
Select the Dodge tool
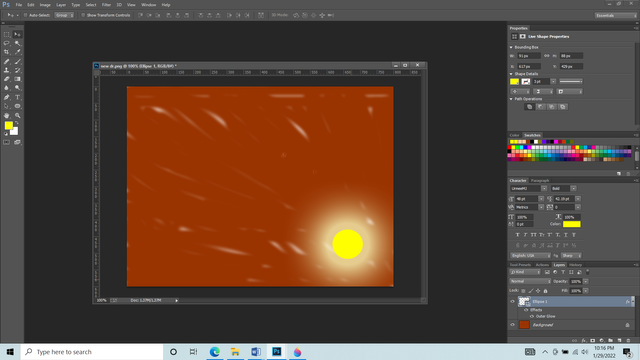(18, 88)
